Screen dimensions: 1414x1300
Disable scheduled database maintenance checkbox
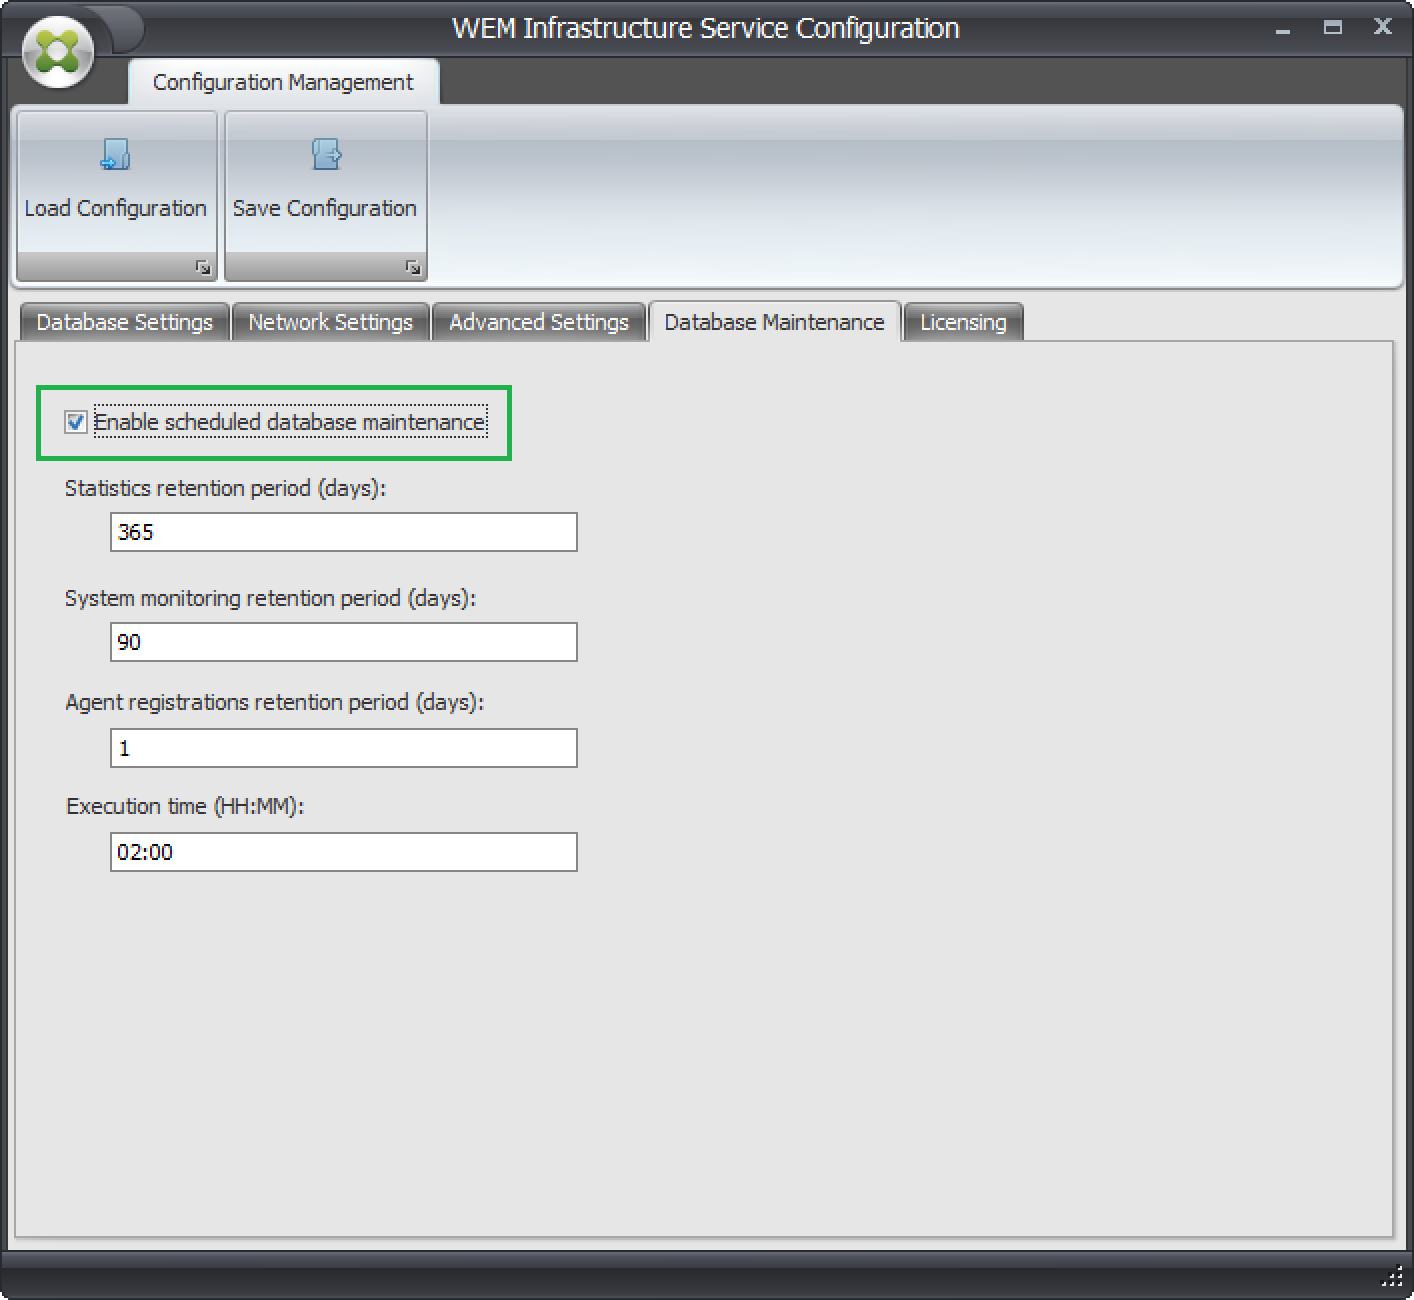pyautogui.click(x=76, y=422)
